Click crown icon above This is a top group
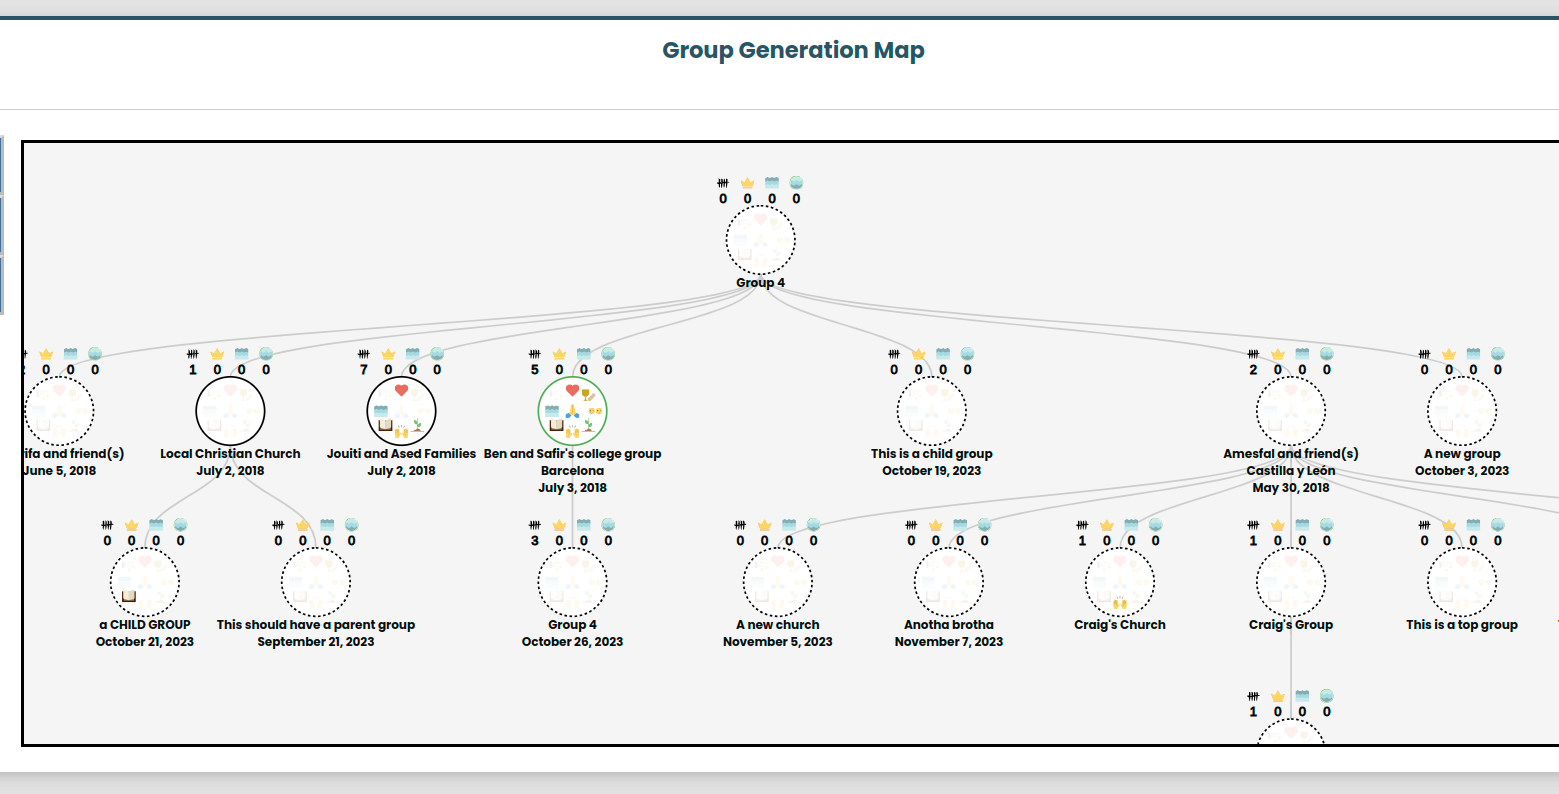 pyautogui.click(x=1448, y=525)
